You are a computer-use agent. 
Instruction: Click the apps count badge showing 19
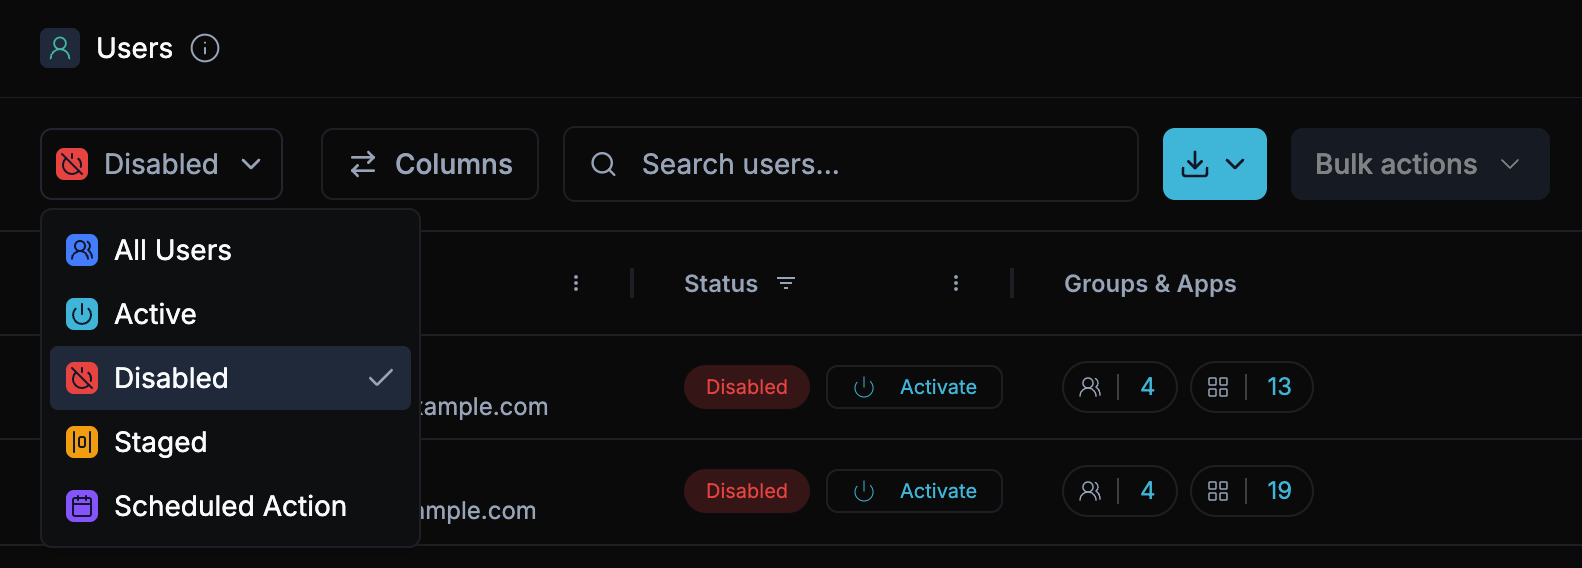click(x=1251, y=491)
